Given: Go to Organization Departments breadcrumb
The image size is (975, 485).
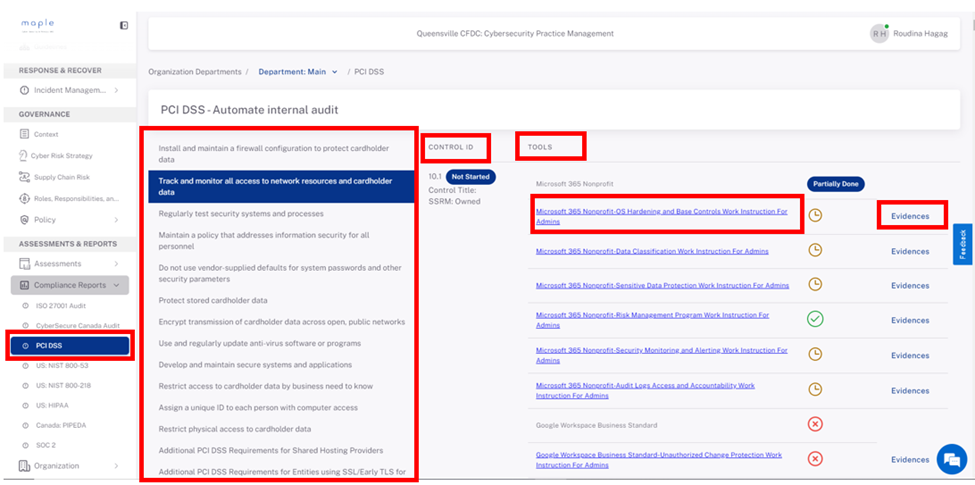Looking at the screenshot, I should point(195,72).
